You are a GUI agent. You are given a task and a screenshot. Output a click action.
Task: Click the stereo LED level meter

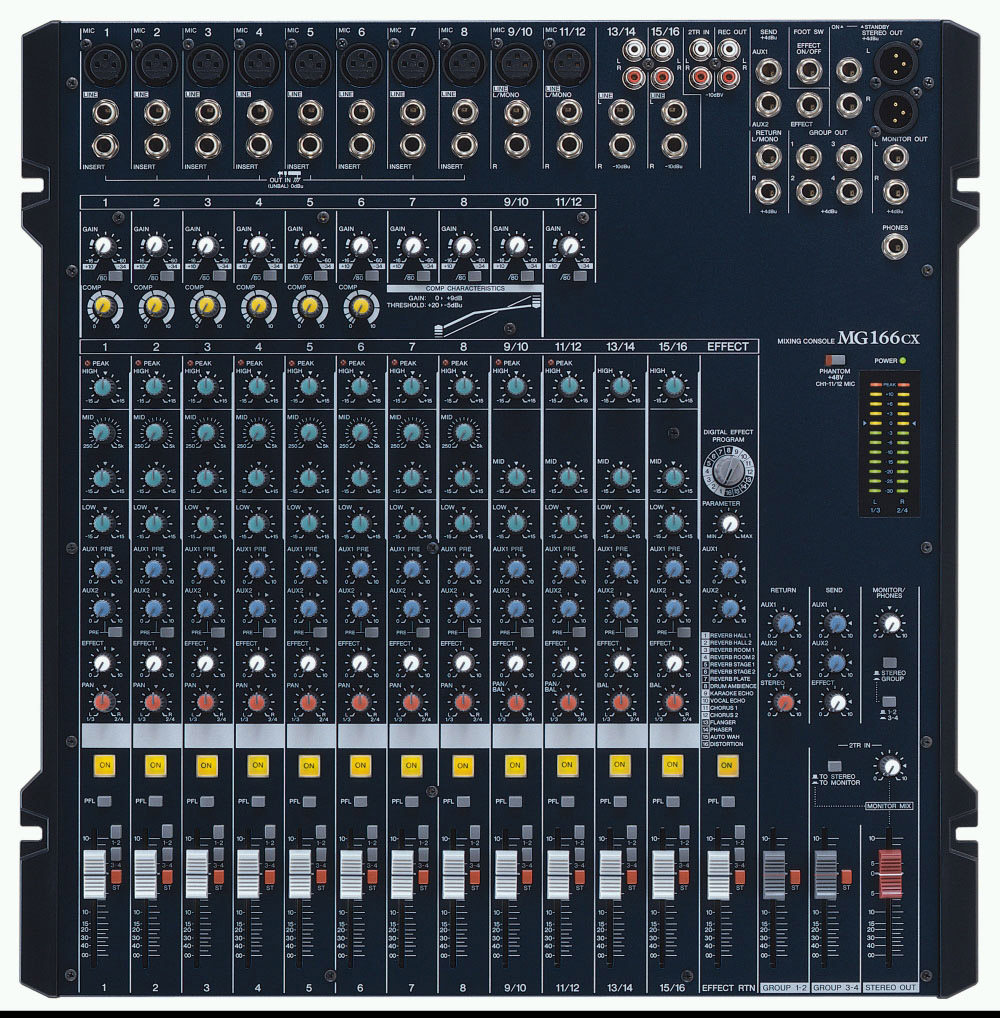click(x=889, y=444)
